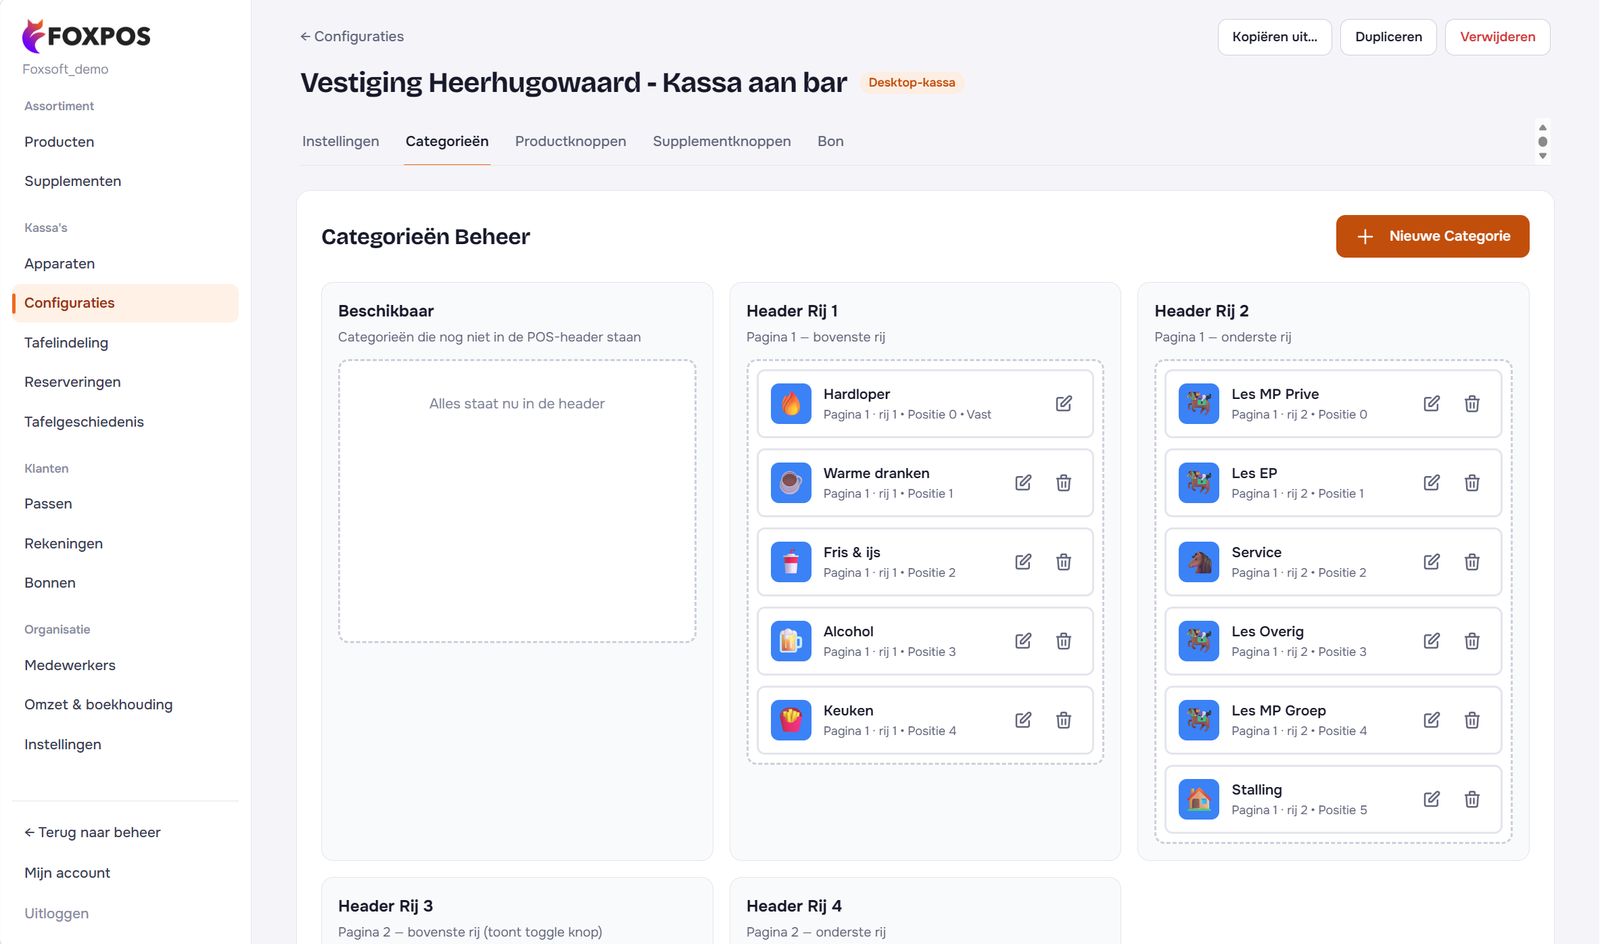Image resolution: width=1600 pixels, height=944 pixels.
Task: Open Supplementen in the sidebar
Action: (x=125, y=181)
